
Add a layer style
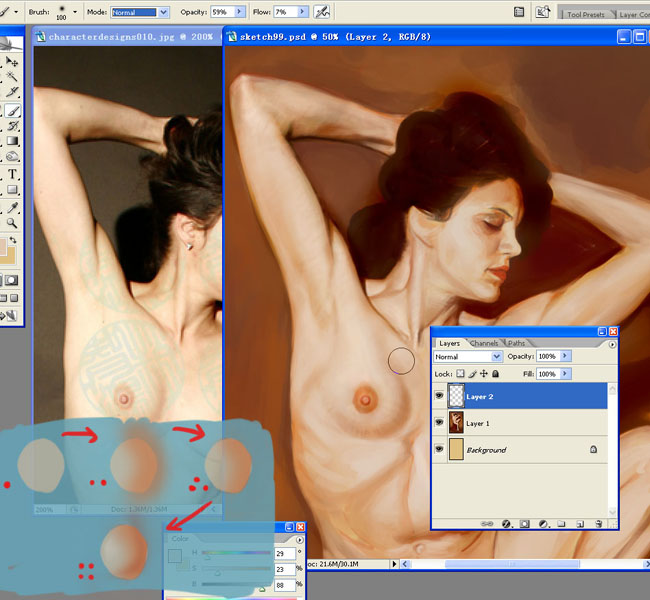coord(506,524)
